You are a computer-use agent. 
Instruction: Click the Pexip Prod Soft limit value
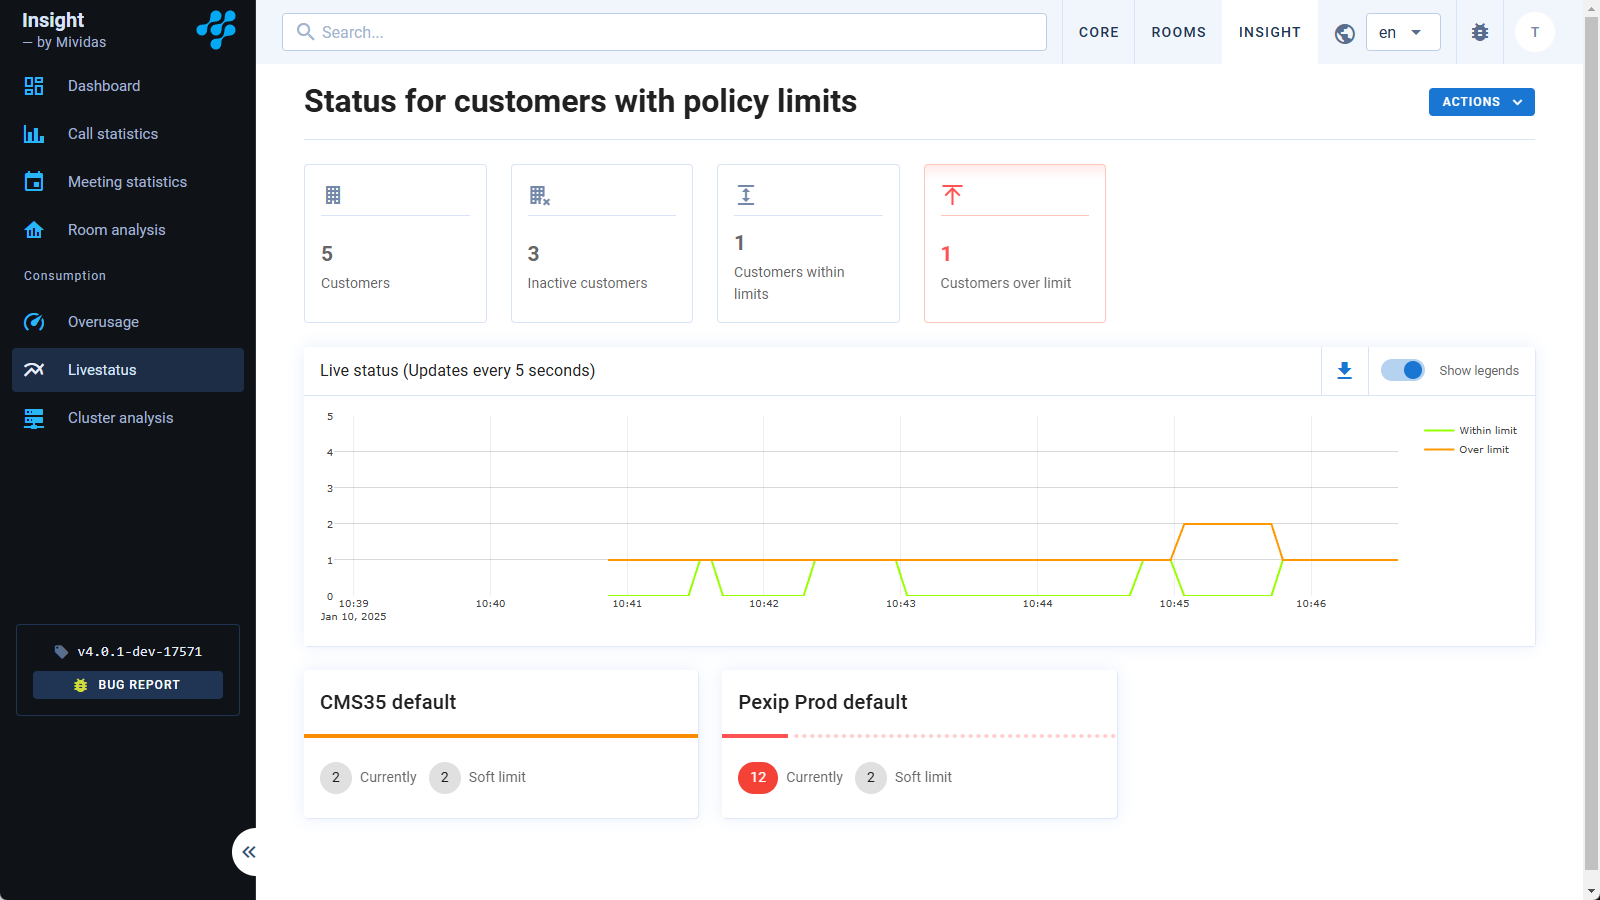click(871, 777)
